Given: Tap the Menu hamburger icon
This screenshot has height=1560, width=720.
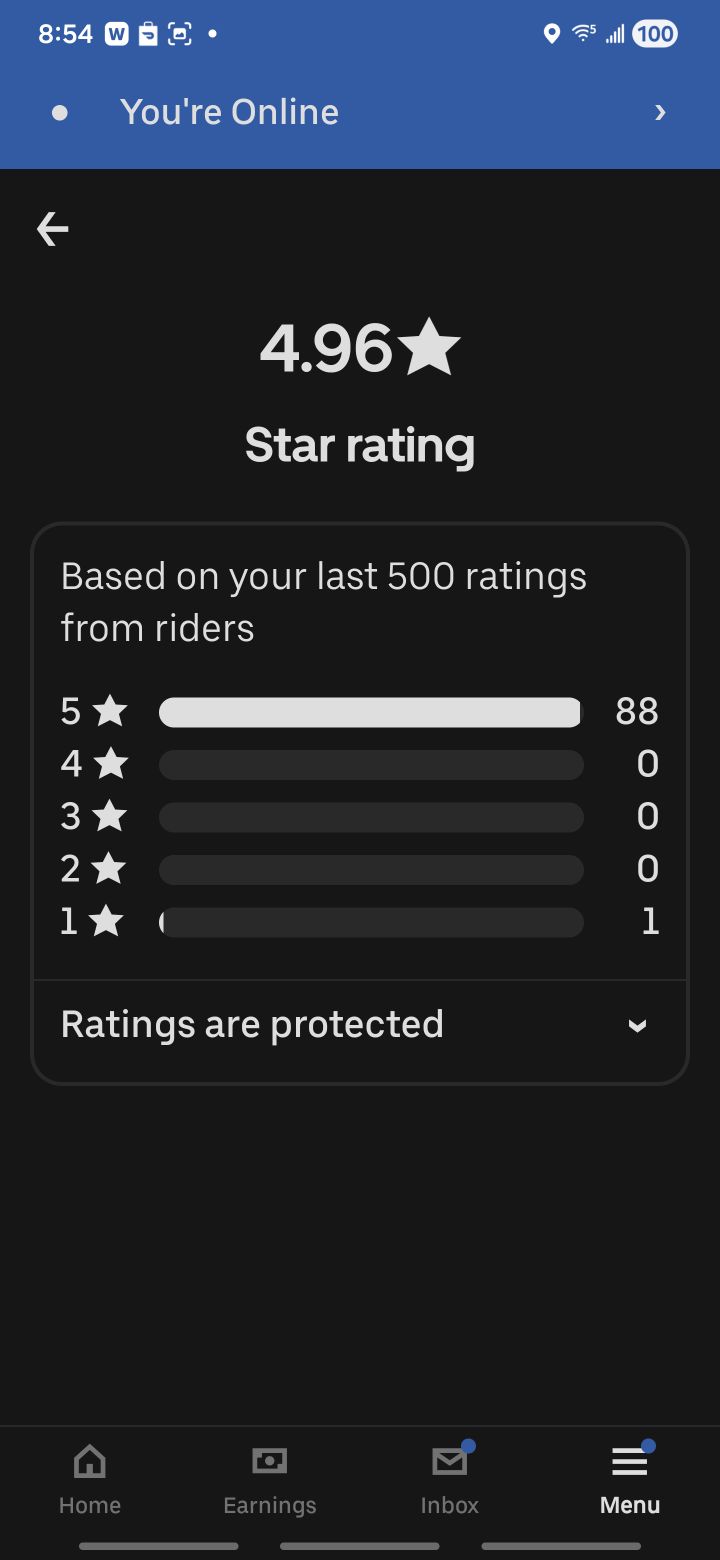Looking at the screenshot, I should [630, 1463].
